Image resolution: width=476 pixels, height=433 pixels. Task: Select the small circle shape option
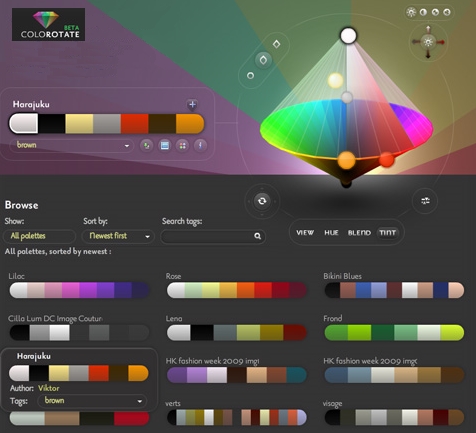[250, 76]
